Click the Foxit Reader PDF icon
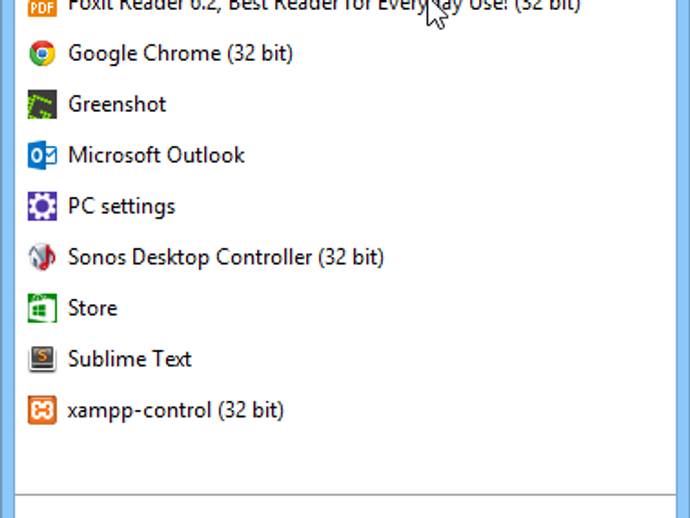 (x=42, y=6)
